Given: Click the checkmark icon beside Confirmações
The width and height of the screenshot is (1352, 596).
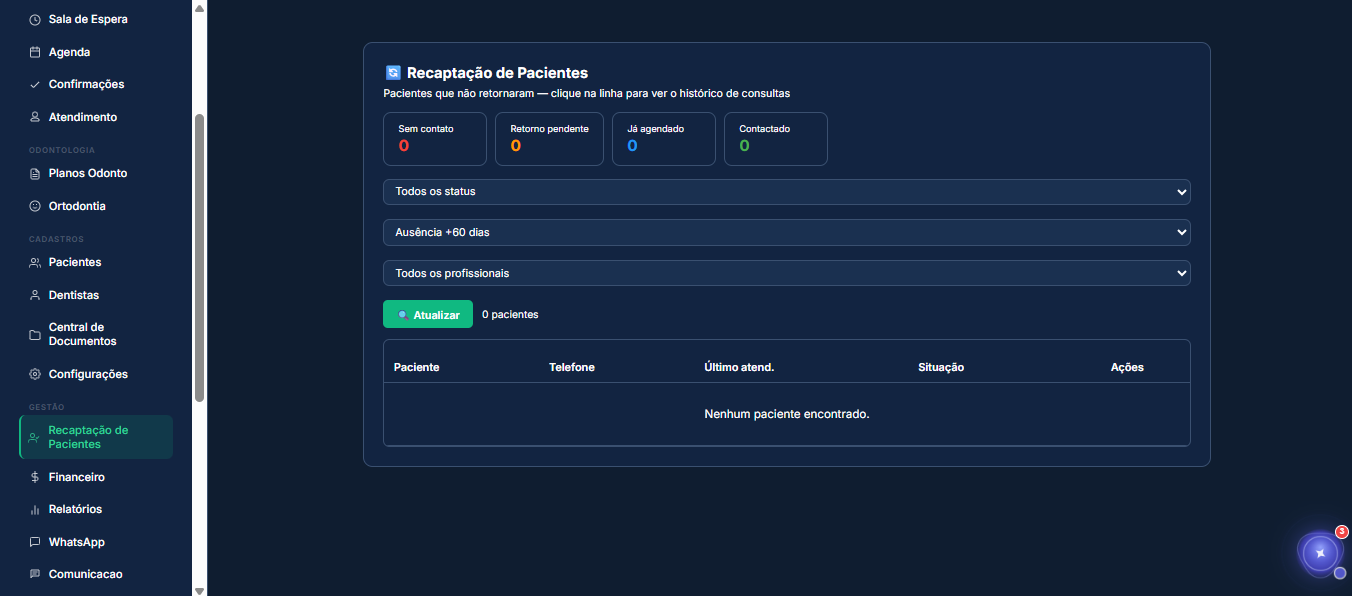Looking at the screenshot, I should pos(35,85).
